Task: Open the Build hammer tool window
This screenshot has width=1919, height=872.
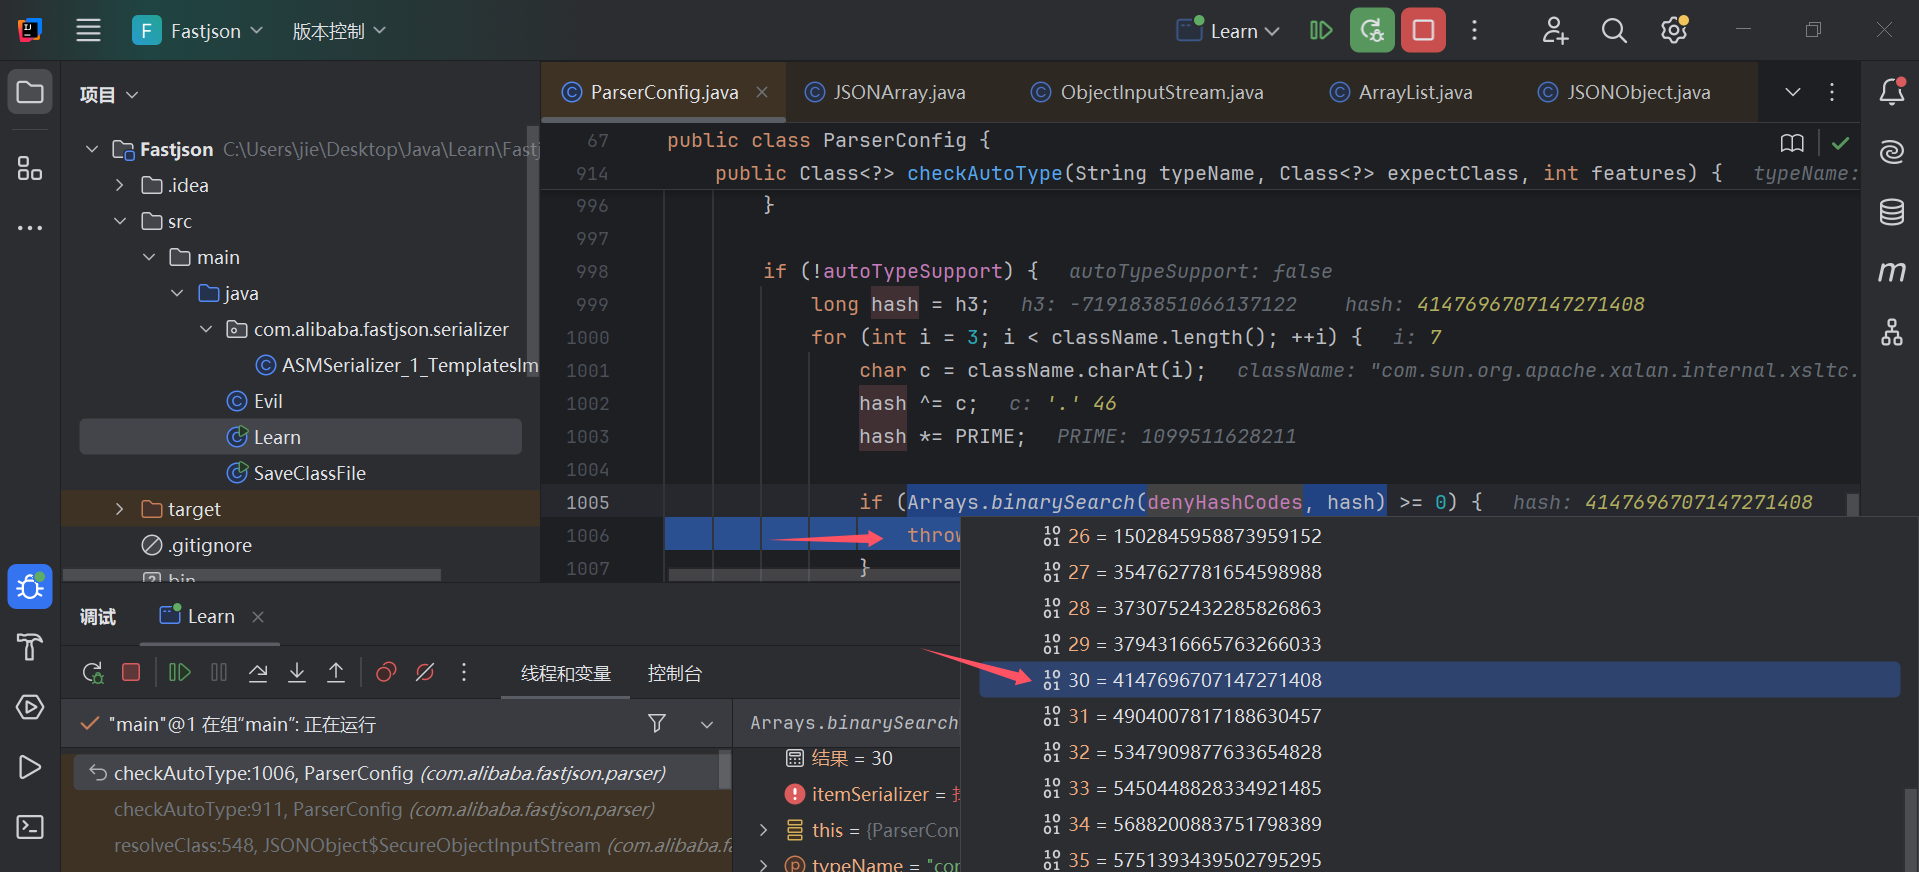Action: click(x=30, y=647)
